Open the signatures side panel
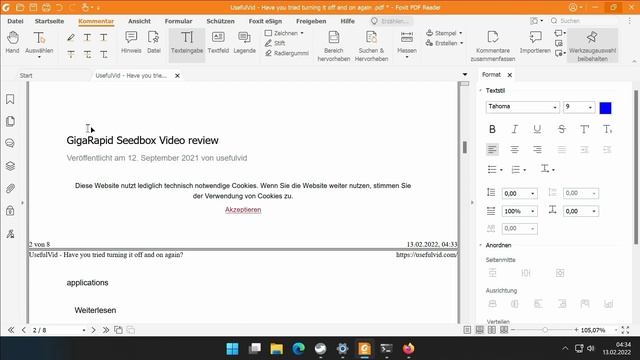 coord(10,233)
